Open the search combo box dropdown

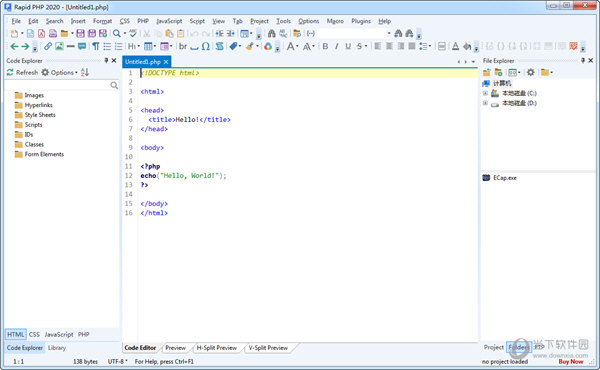click(389, 34)
